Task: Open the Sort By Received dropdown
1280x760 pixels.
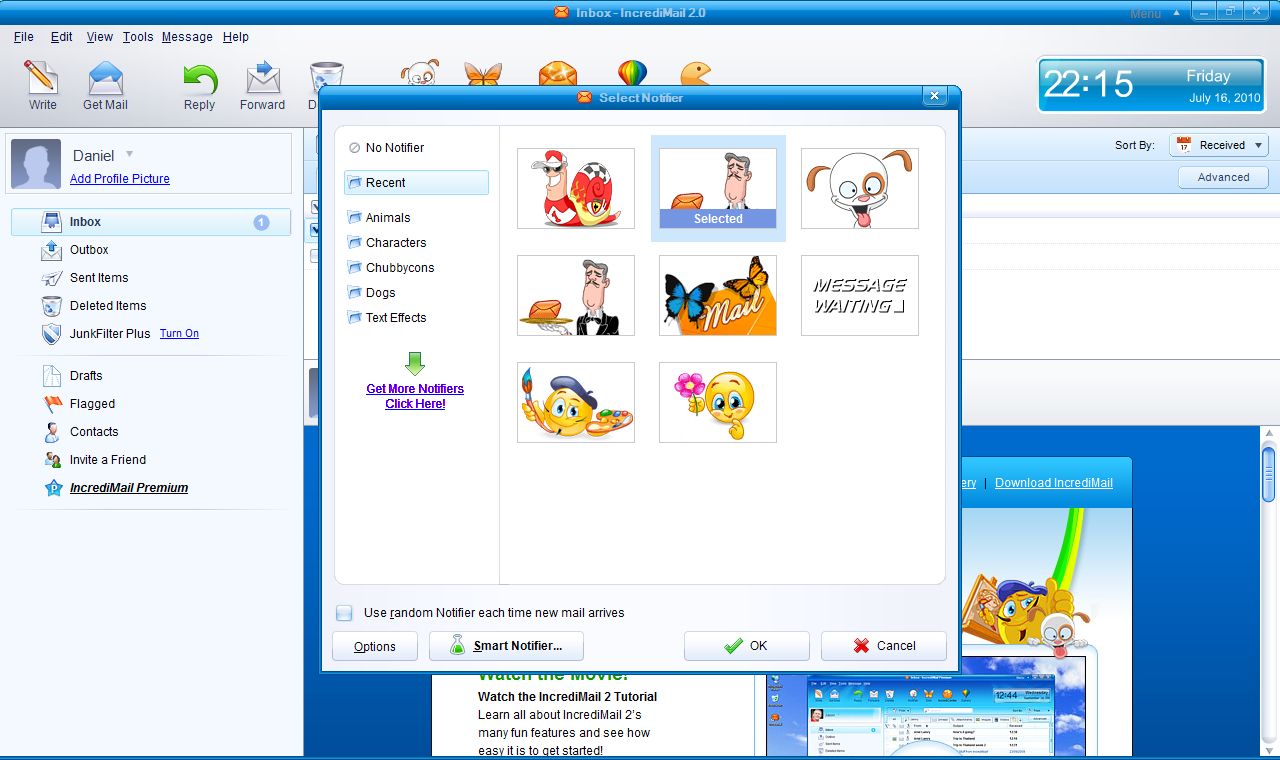Action: 1219,145
